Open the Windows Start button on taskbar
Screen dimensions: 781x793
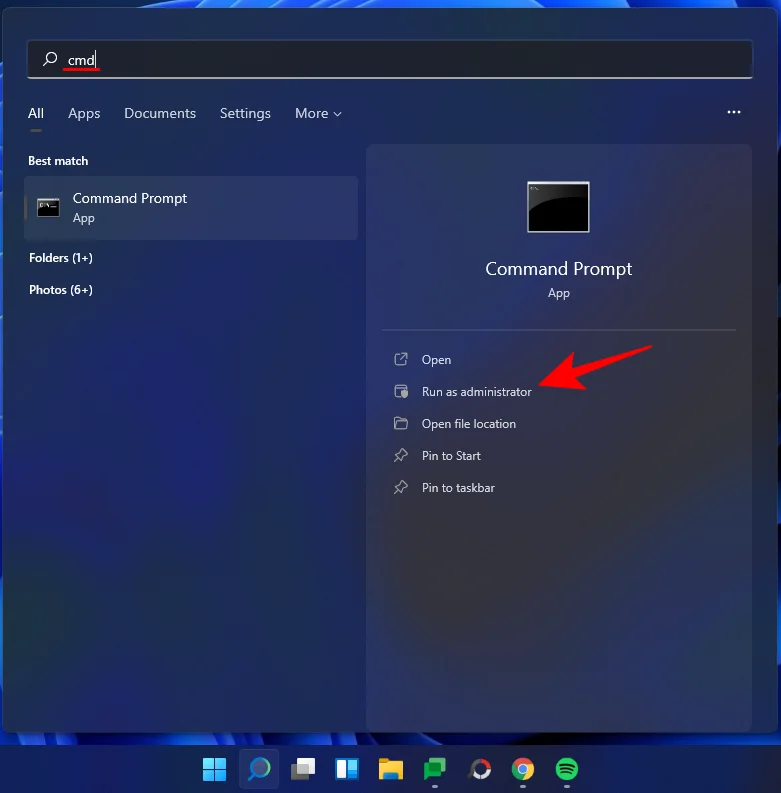pos(214,769)
